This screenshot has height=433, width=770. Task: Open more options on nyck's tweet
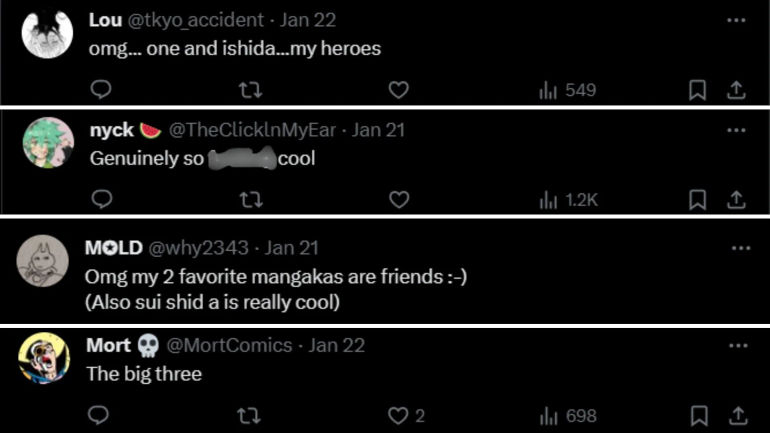pos(736,130)
